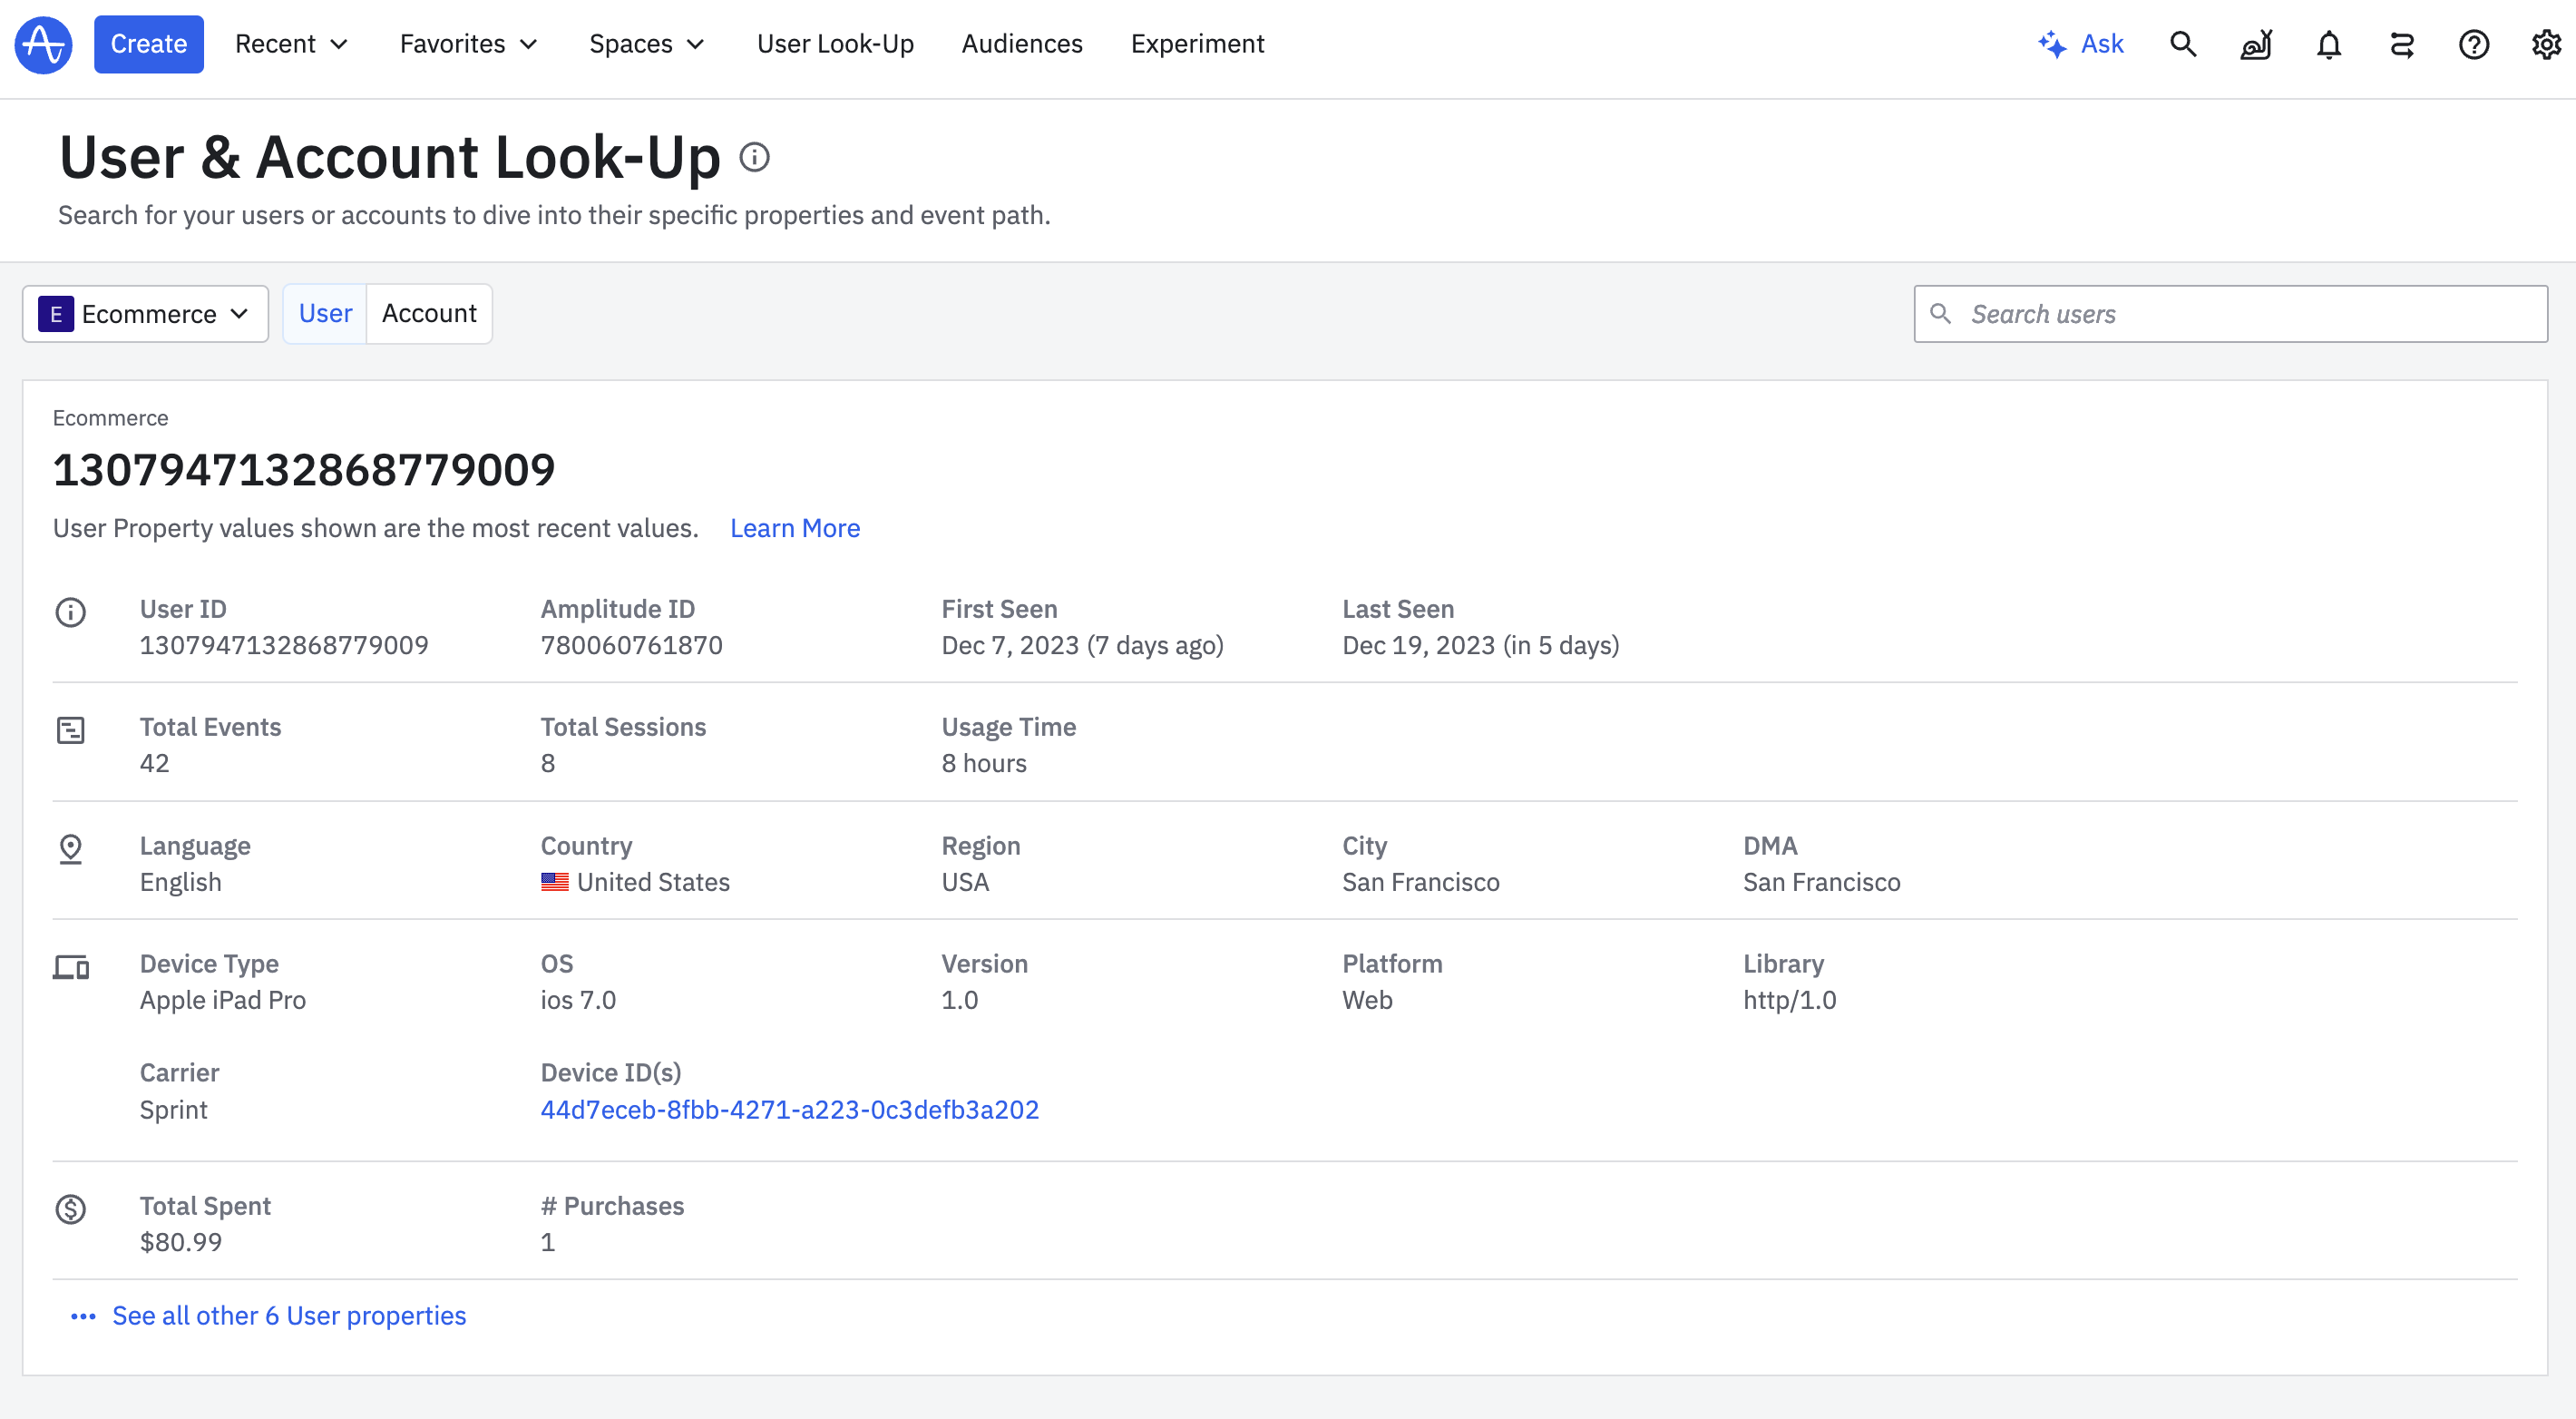The image size is (2576, 1419).
Task: Expand the Recent dropdown menu
Action: tap(291, 44)
